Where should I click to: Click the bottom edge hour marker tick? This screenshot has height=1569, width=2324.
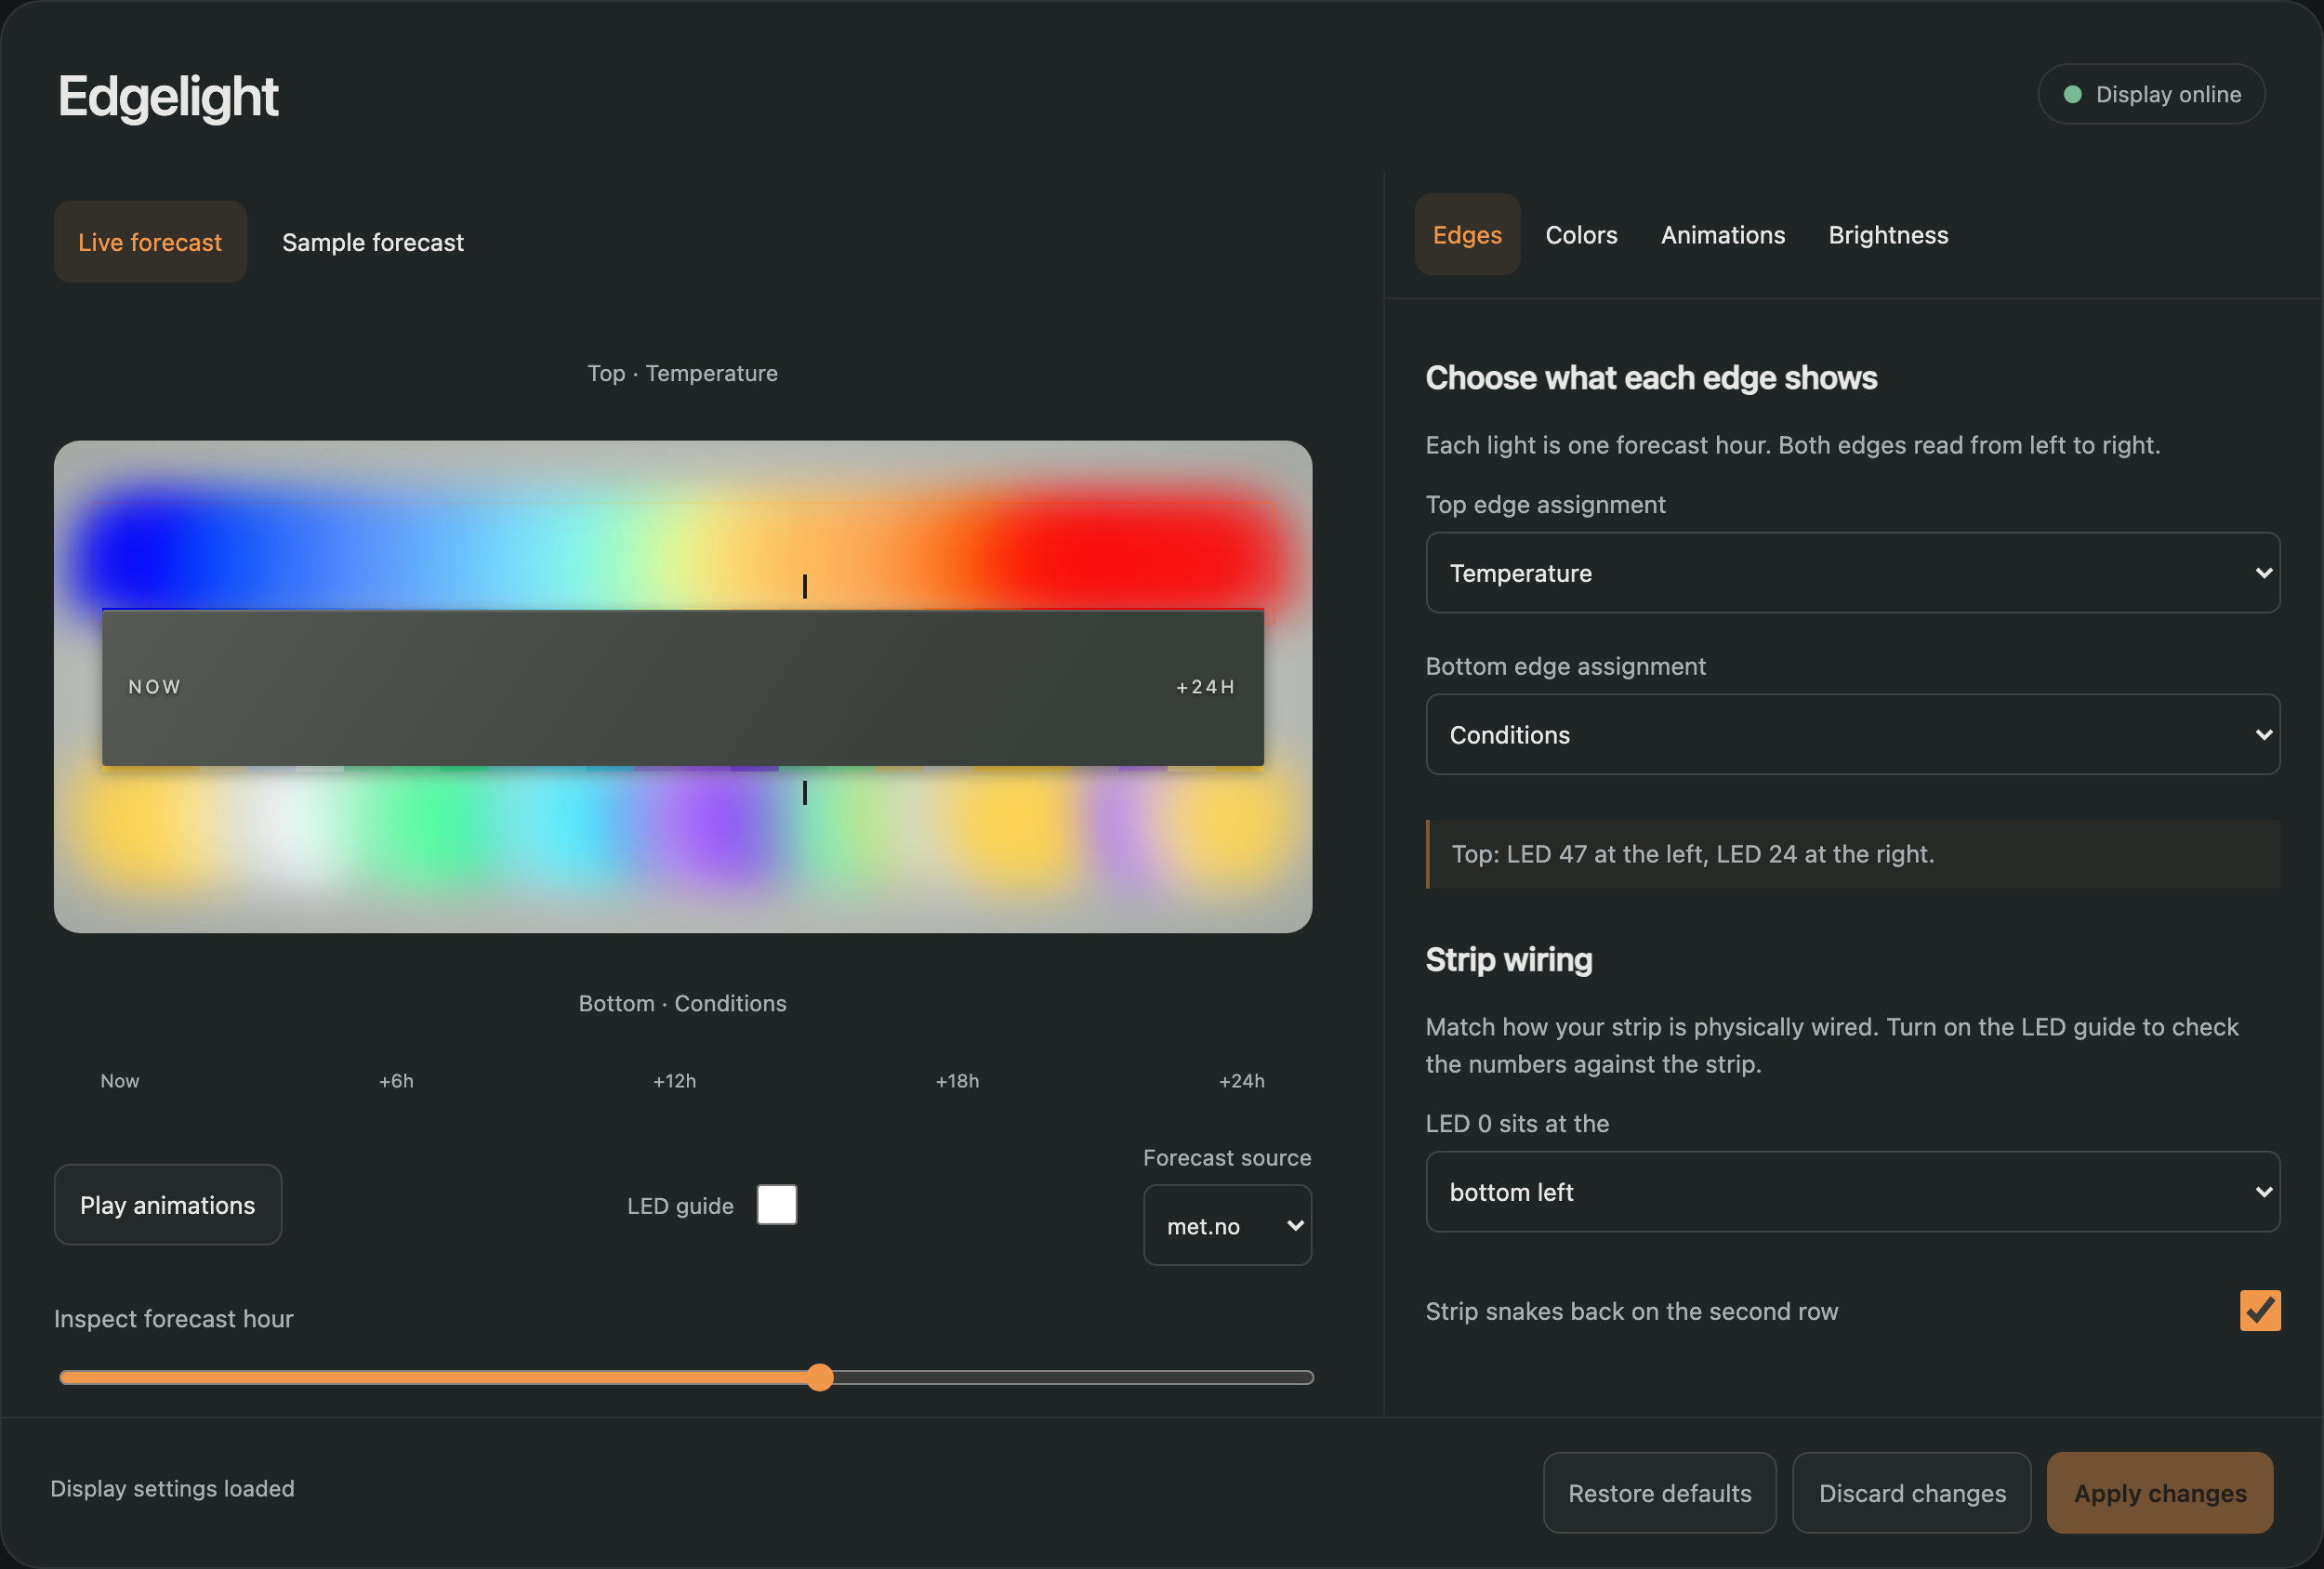pos(805,793)
